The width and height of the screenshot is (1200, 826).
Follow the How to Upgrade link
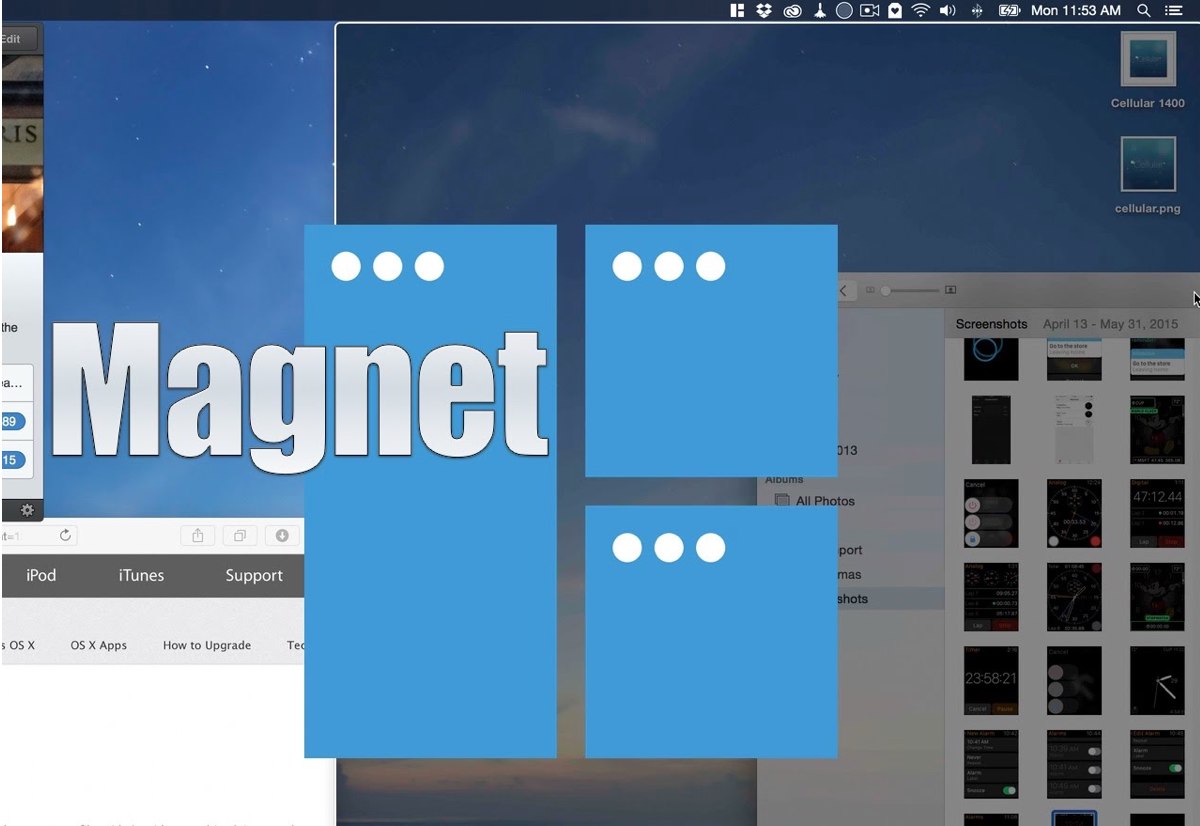207,645
